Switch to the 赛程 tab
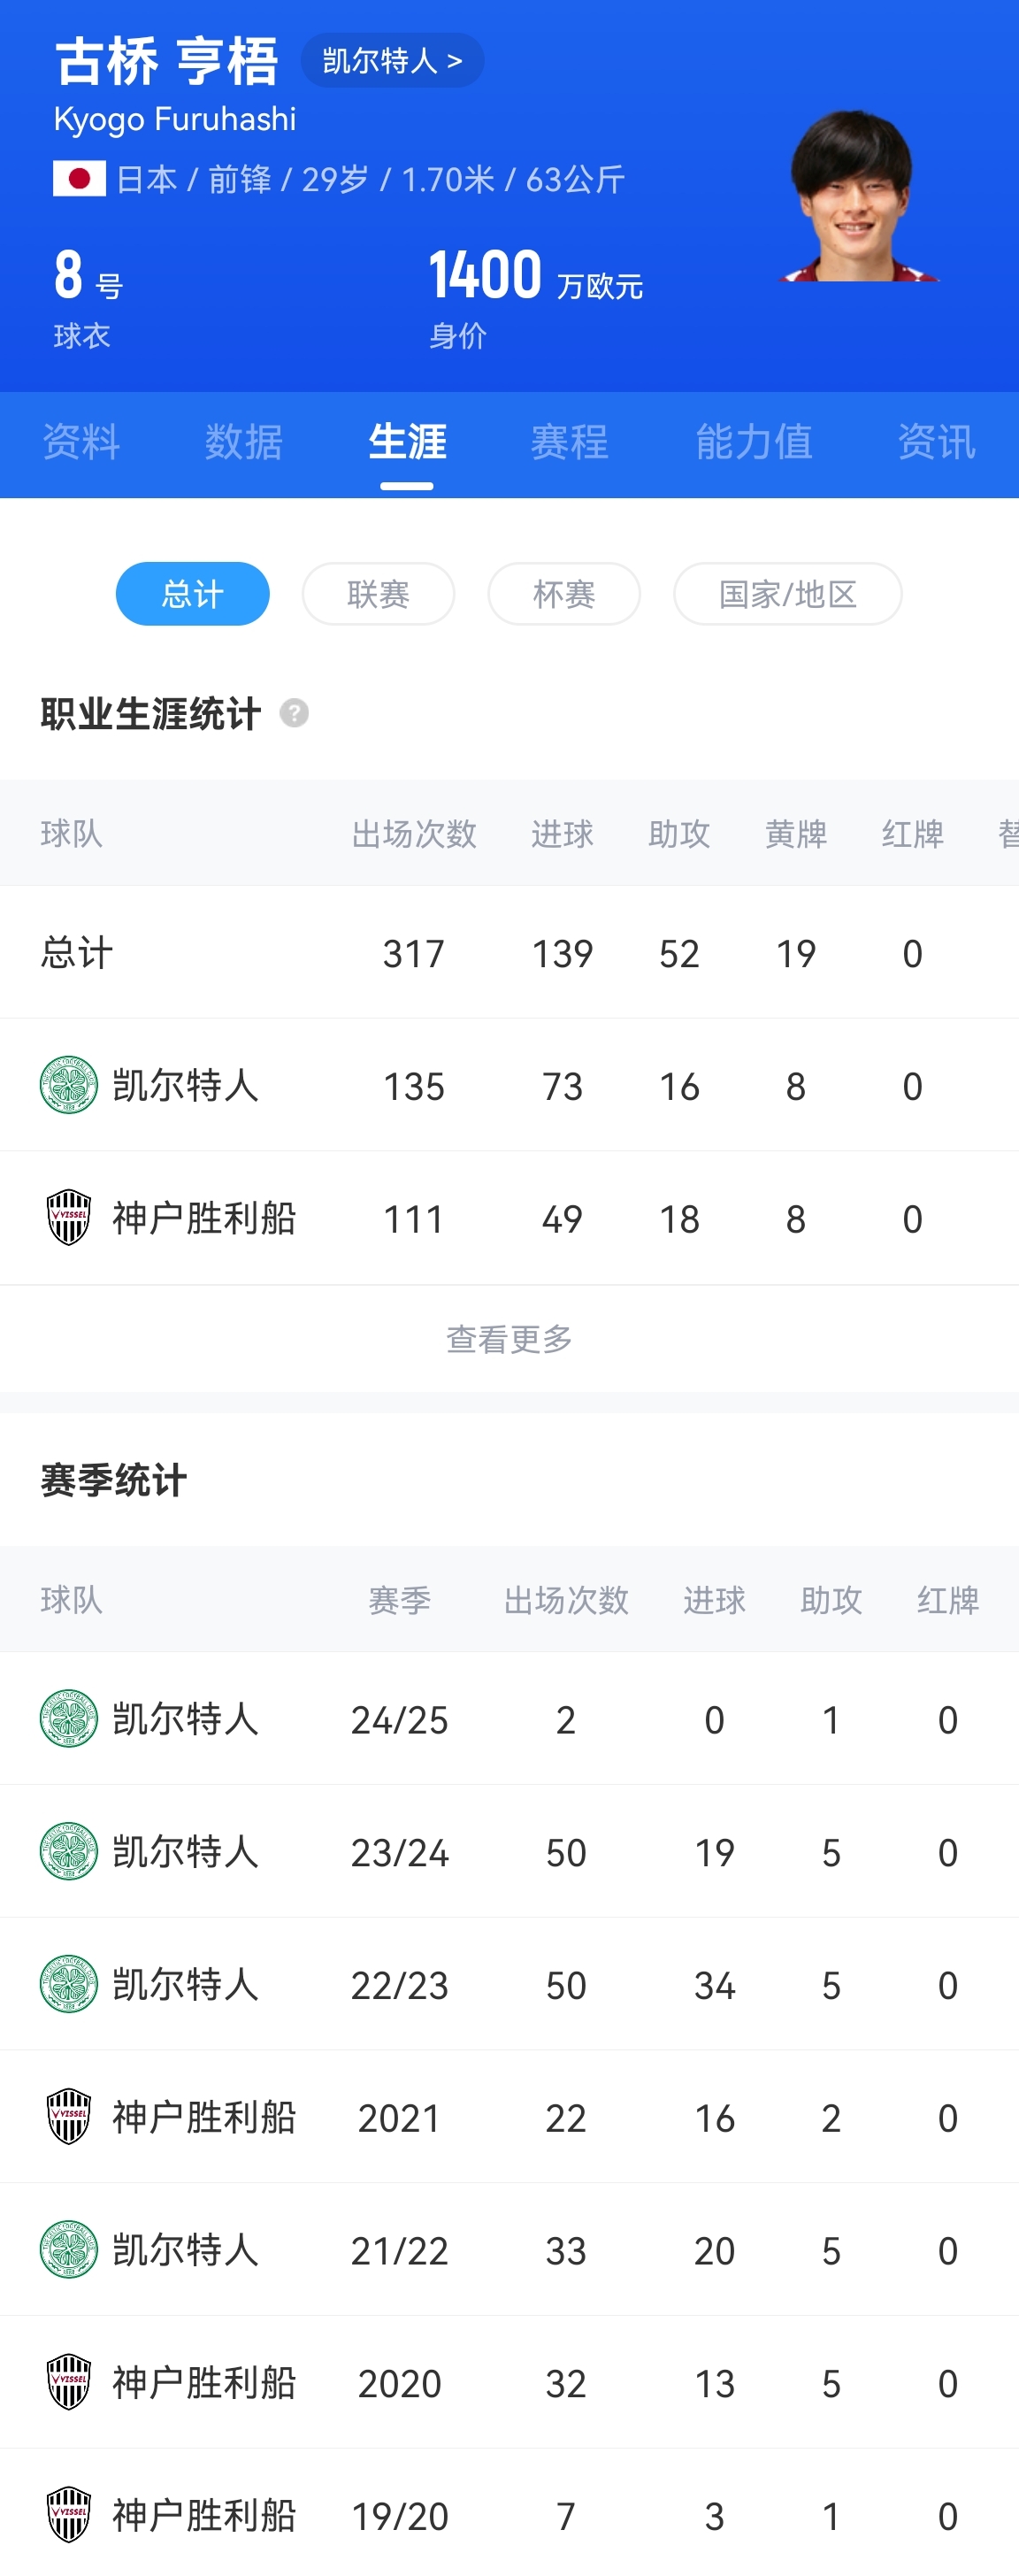The image size is (1019, 2576). click(x=569, y=442)
